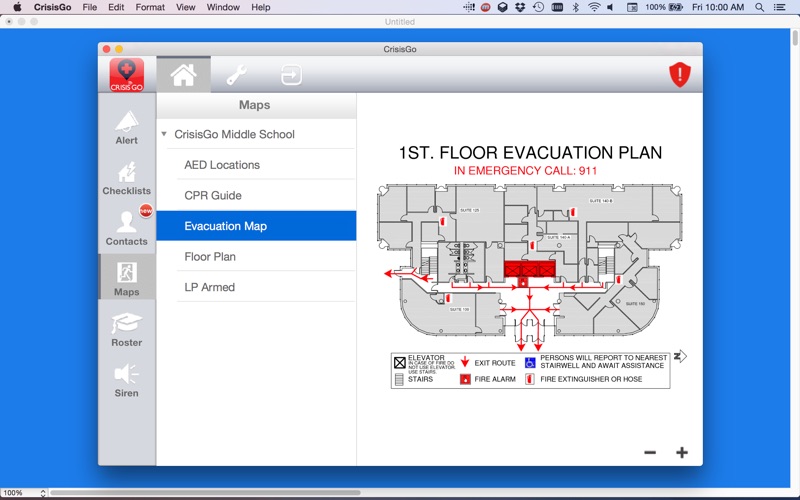
Task: Click the clock showing Fri 10:00 AM
Action: [x=718, y=7]
